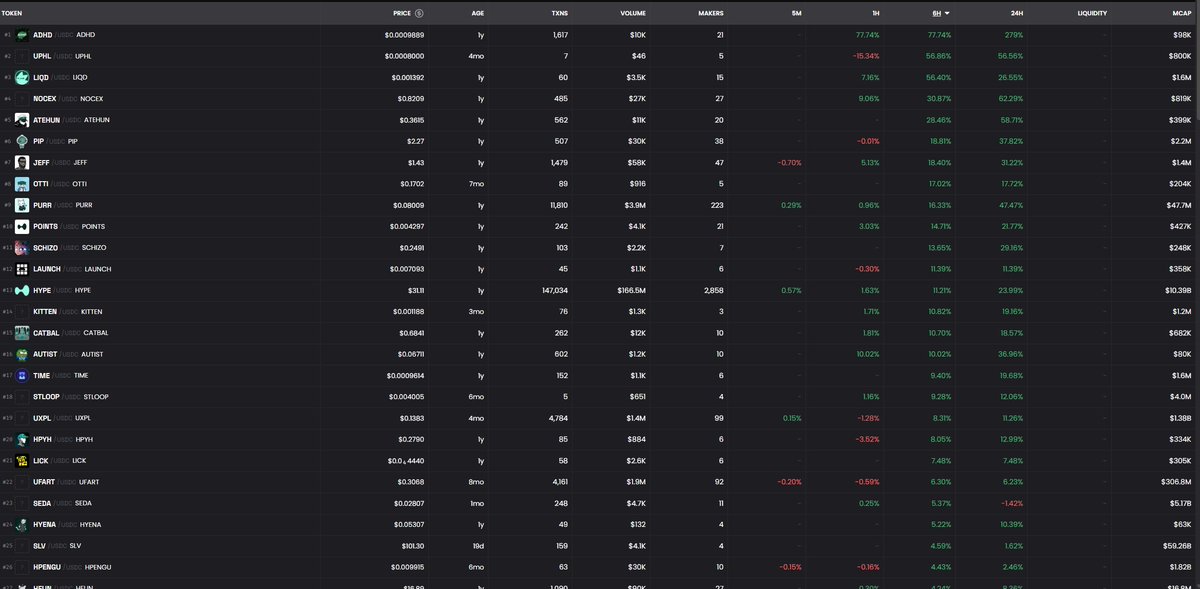Click the LAUNCH token logo icon
The width and height of the screenshot is (1200, 589).
tap(22, 269)
